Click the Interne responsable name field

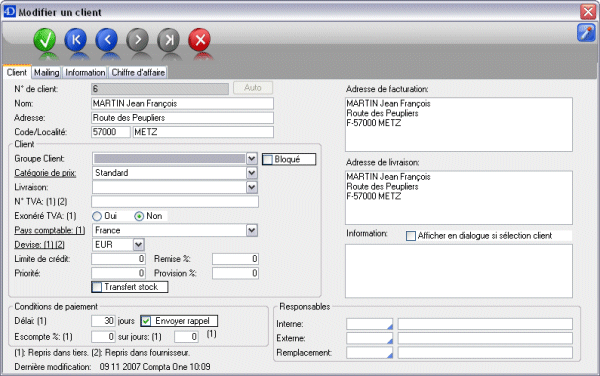(x=485, y=324)
